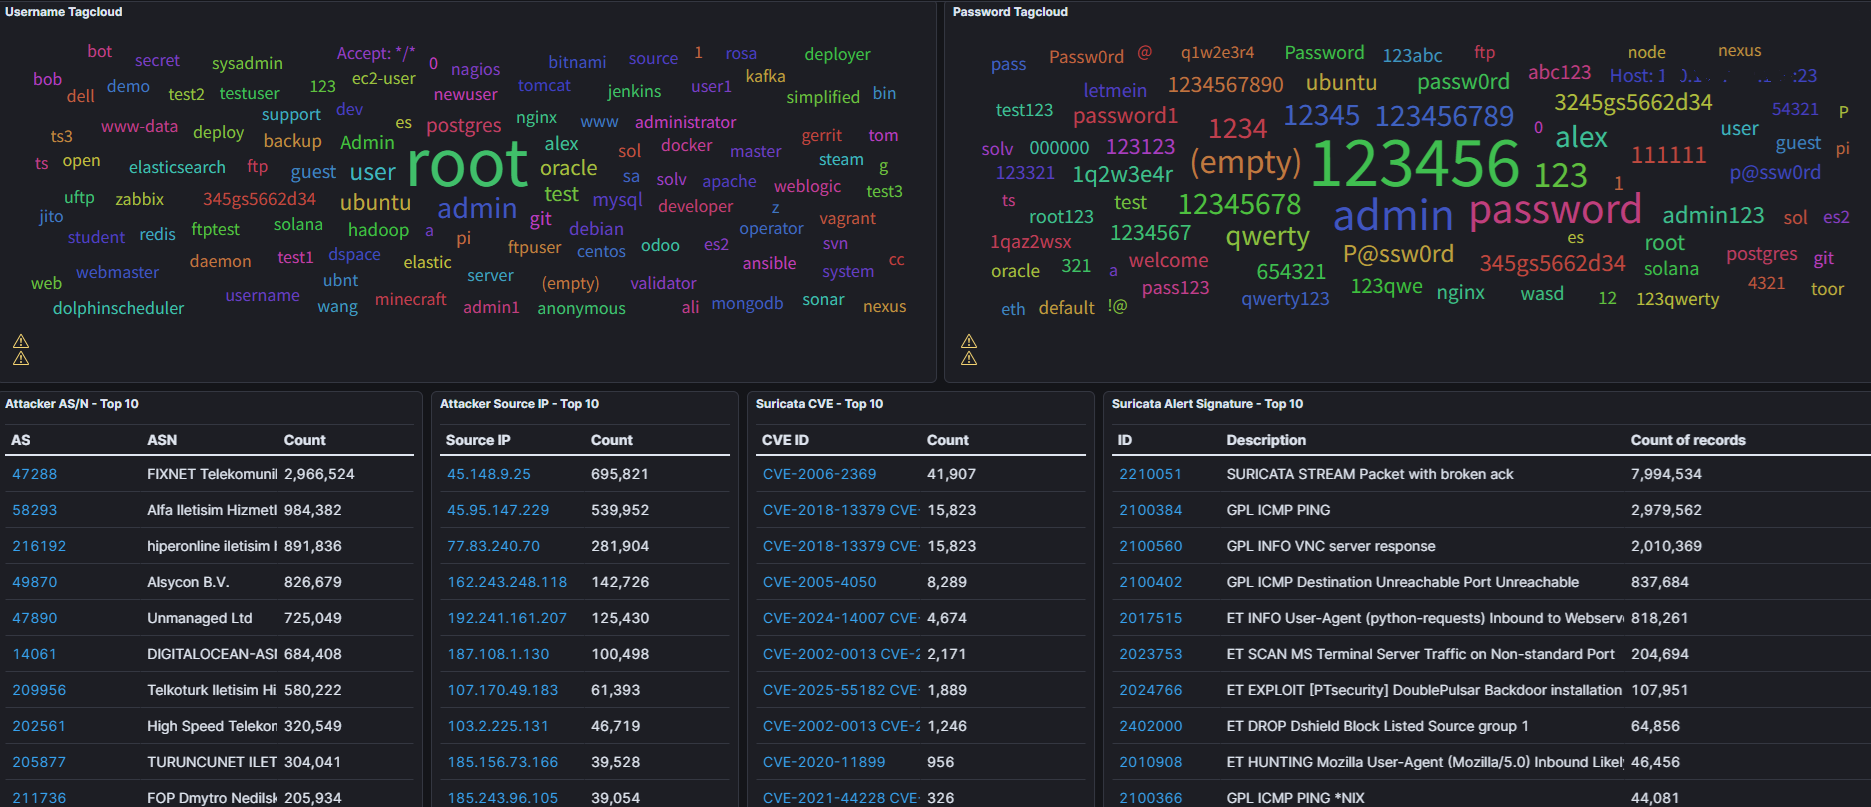Click lower warning icon in Username Tagcloud panel
The height and width of the screenshot is (807, 1871).
pyautogui.click(x=21, y=358)
